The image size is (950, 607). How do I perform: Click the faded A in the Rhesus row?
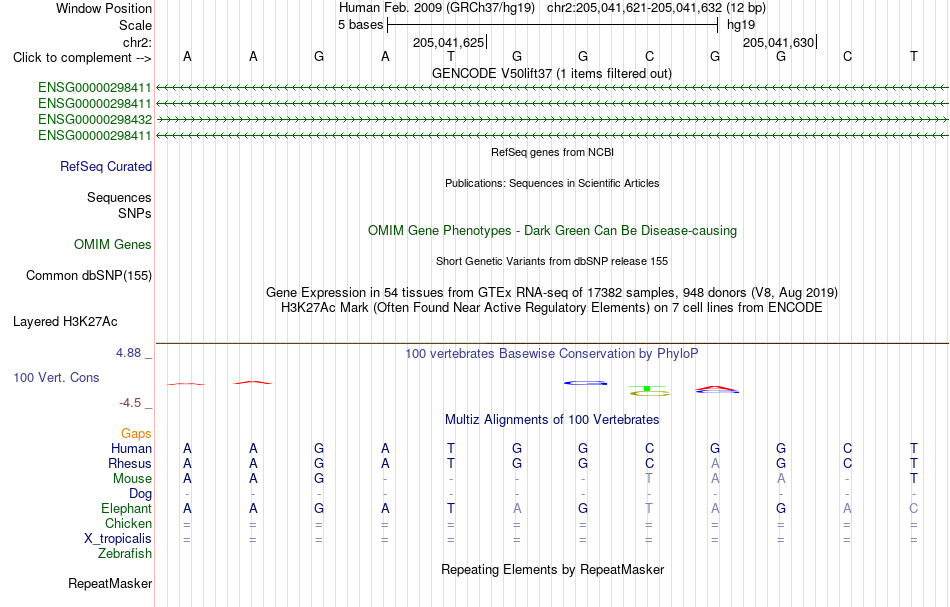click(715, 463)
